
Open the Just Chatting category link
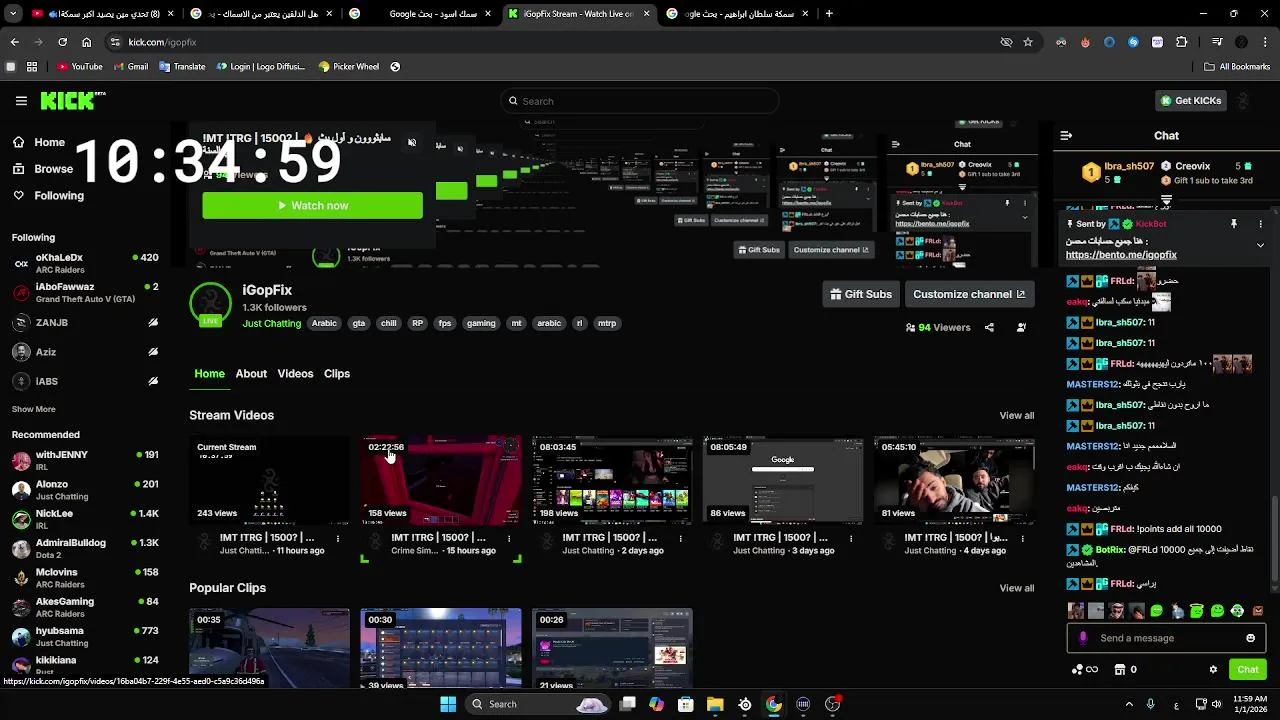tap(271, 323)
